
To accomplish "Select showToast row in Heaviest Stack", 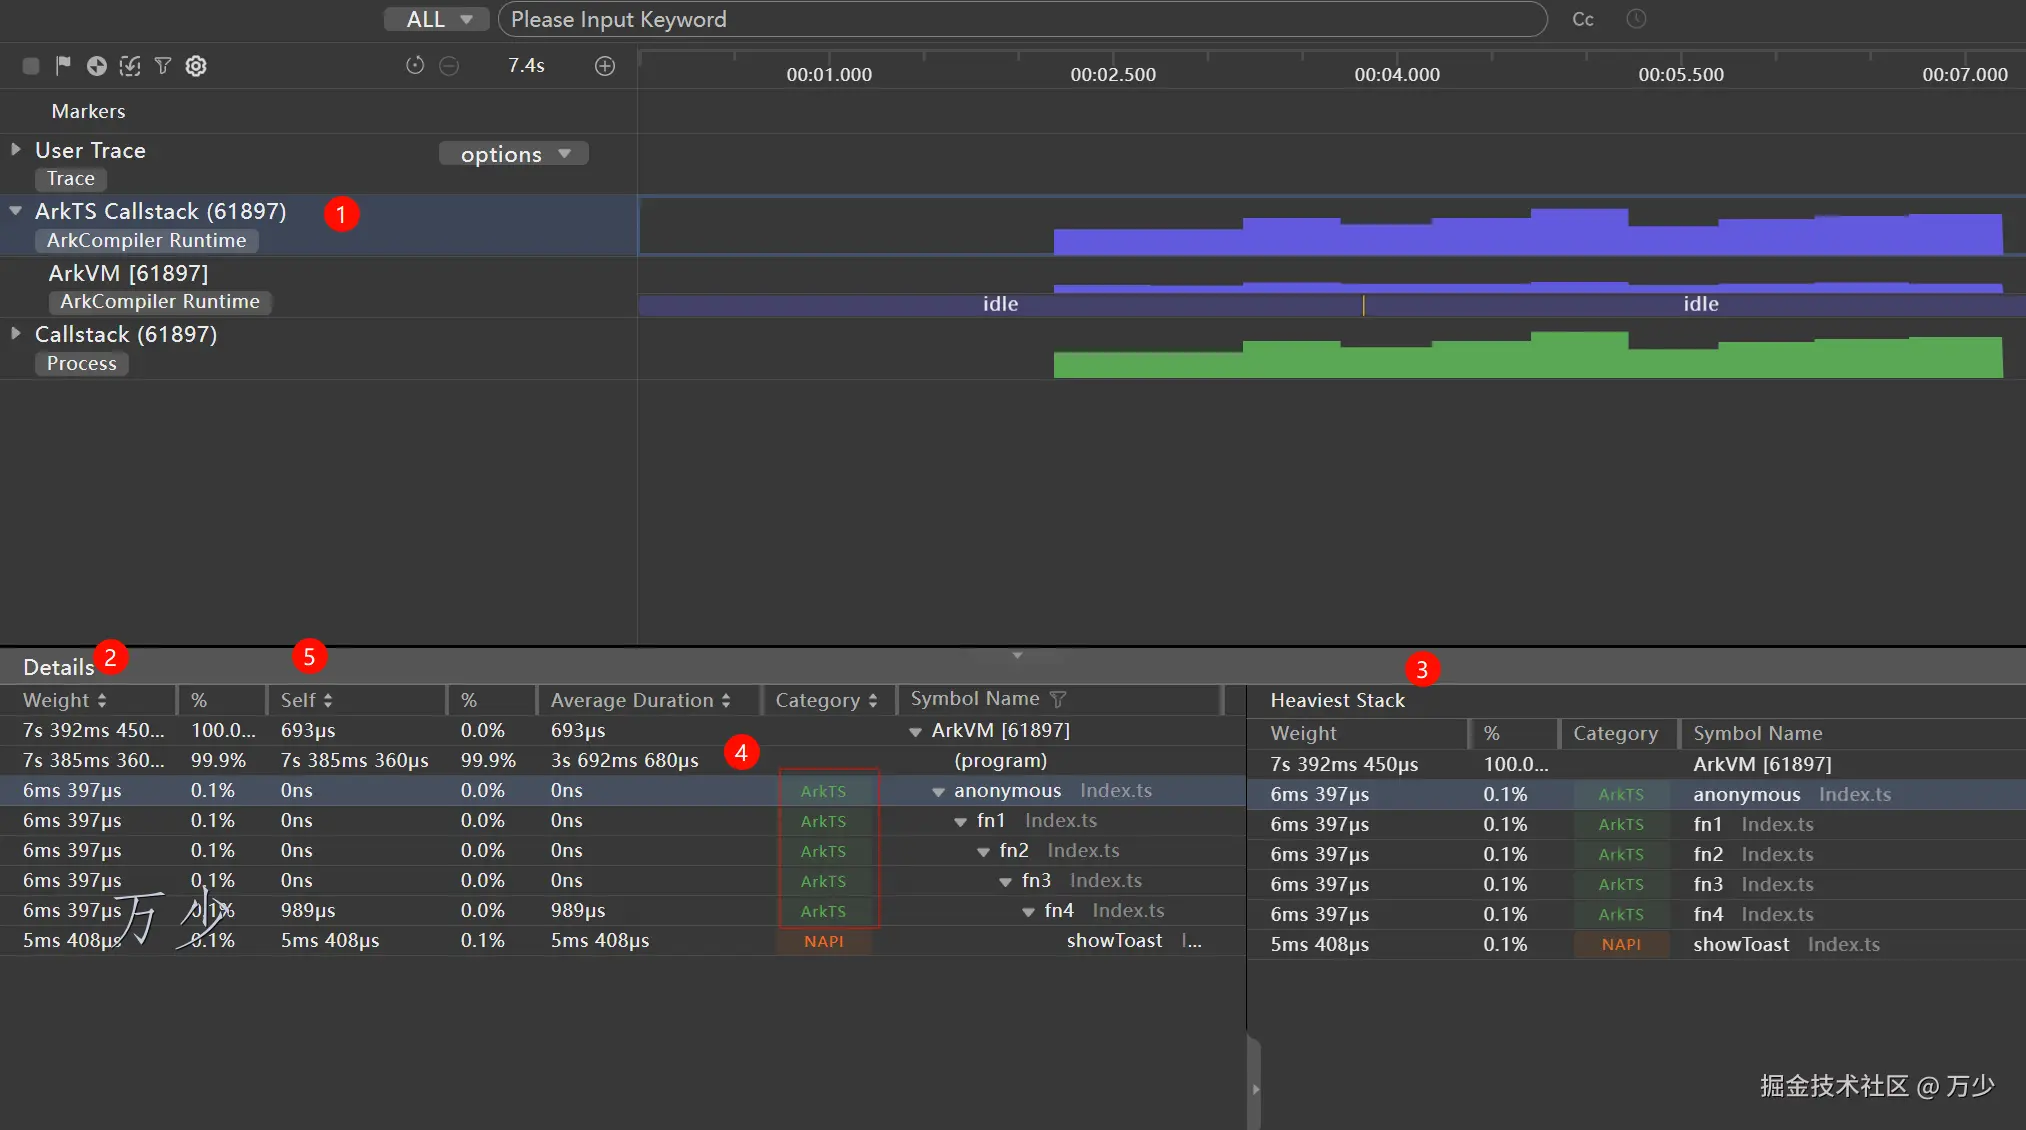I will (1740, 944).
